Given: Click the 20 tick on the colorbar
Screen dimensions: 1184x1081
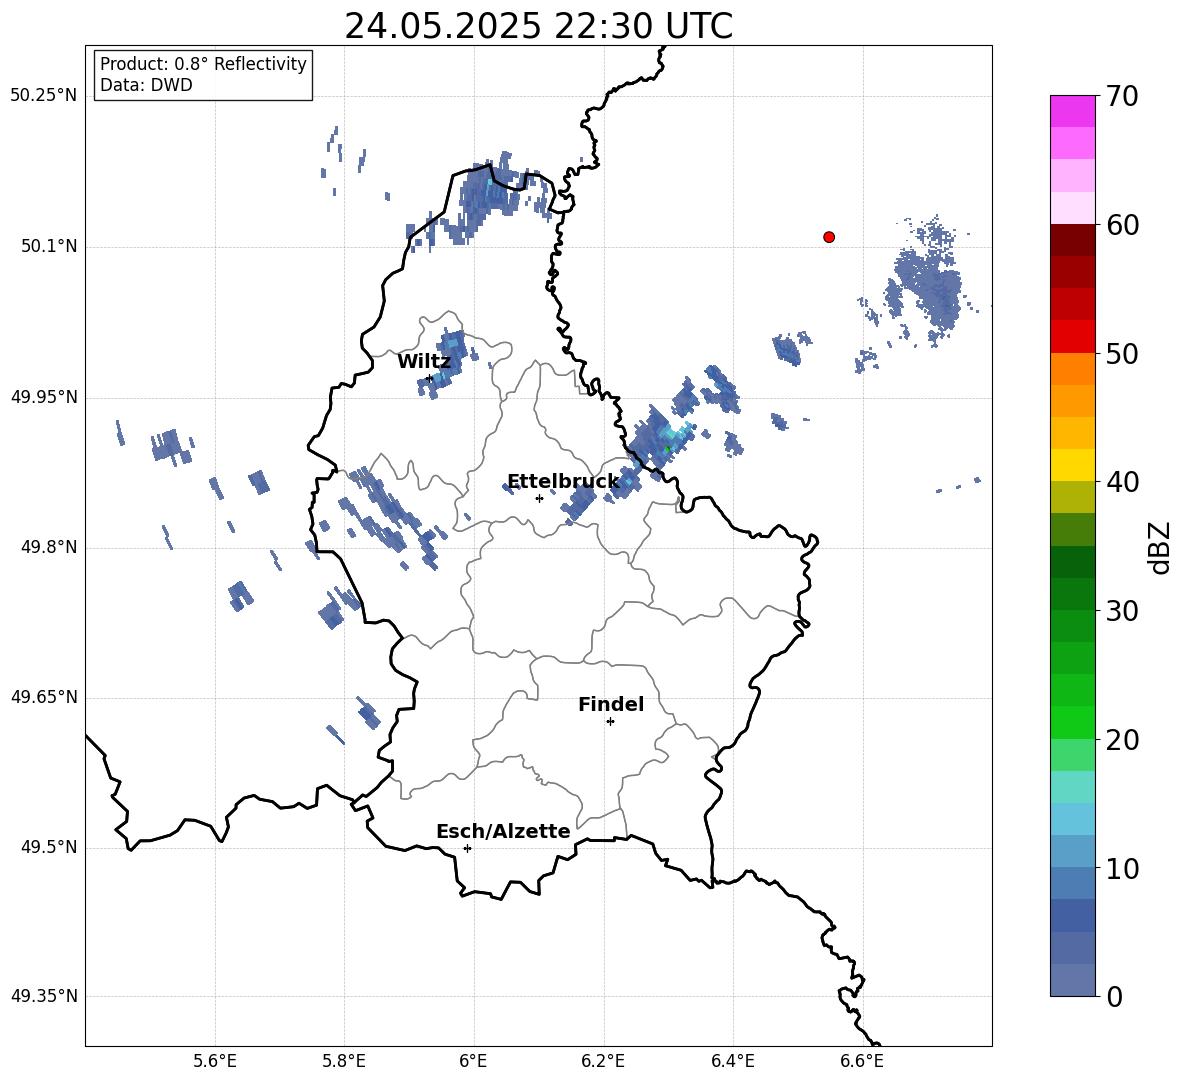Looking at the screenshot, I should click(1122, 741).
